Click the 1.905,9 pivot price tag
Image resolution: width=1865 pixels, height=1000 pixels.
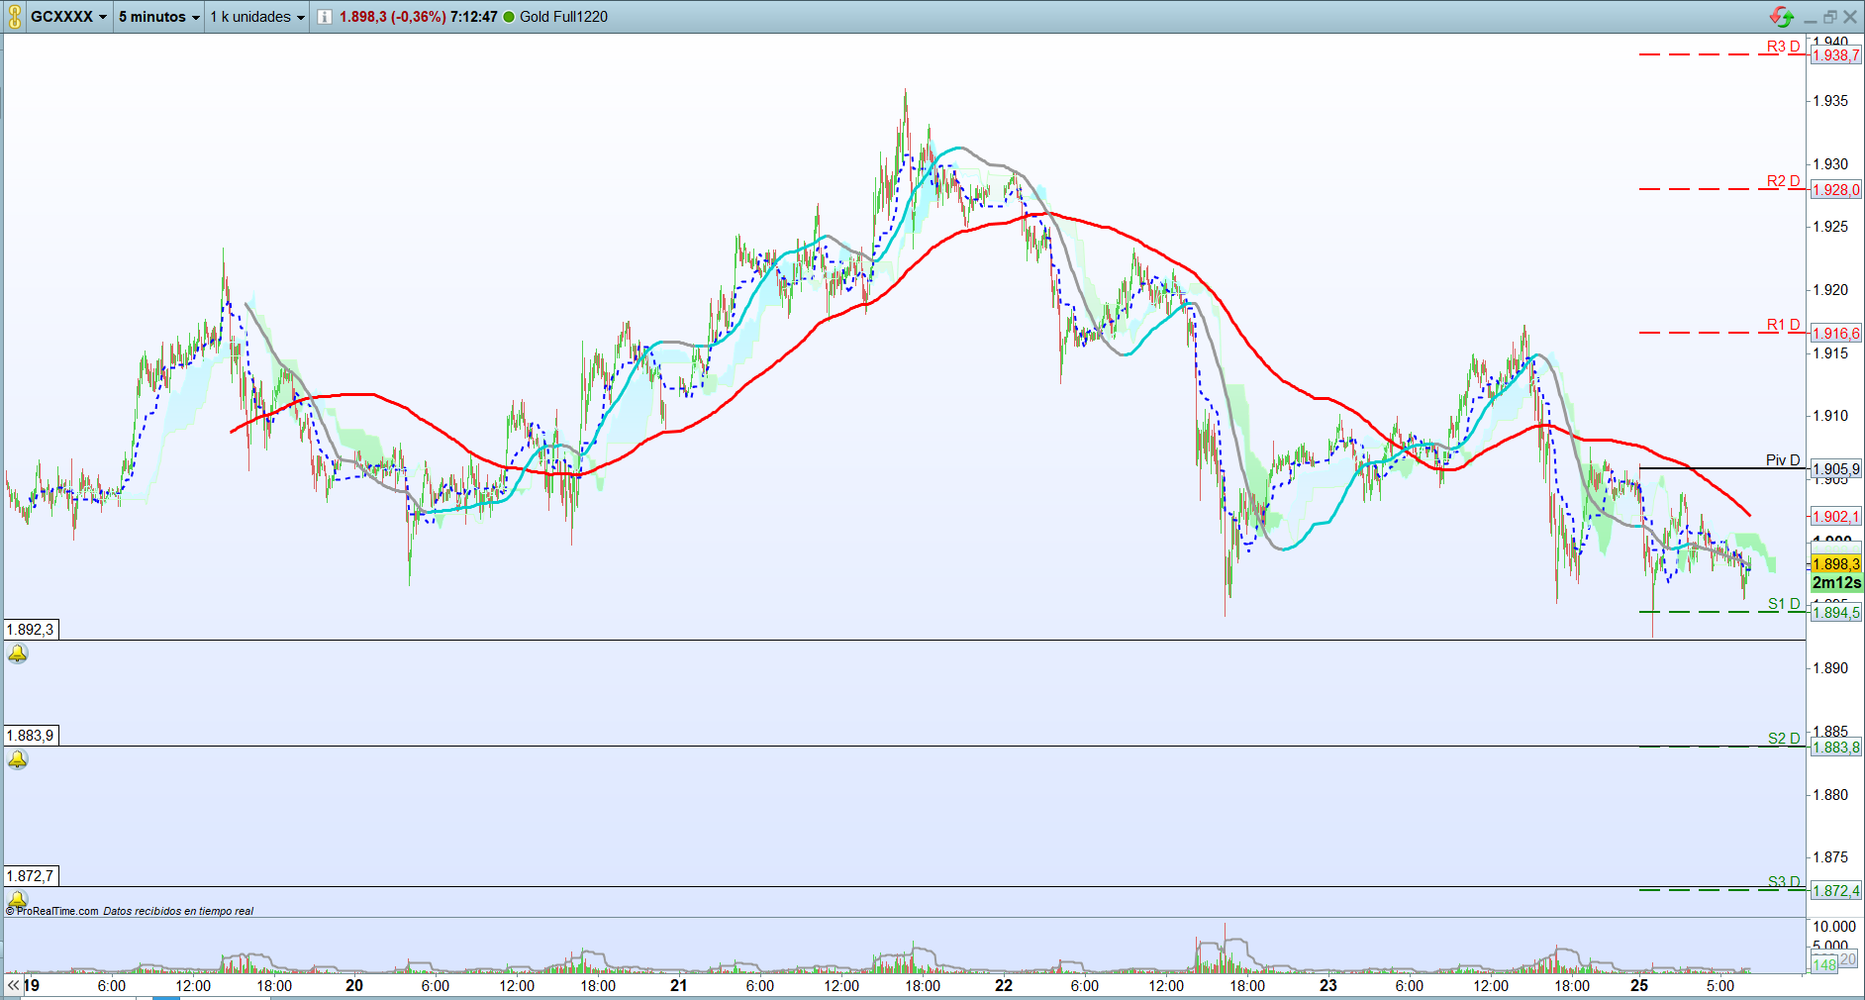point(1836,469)
